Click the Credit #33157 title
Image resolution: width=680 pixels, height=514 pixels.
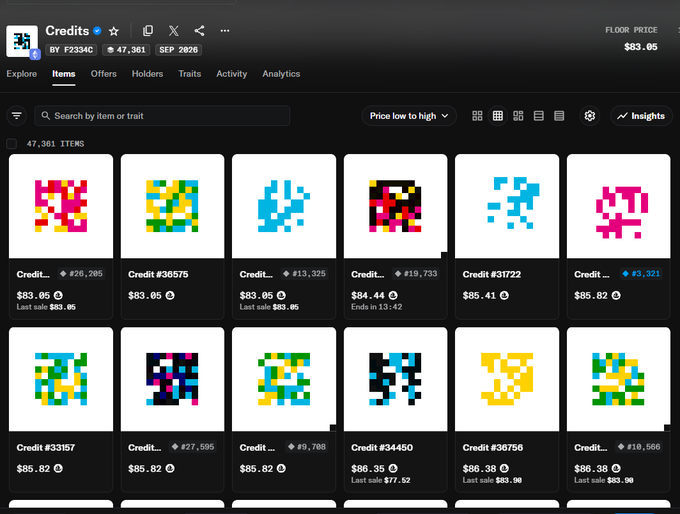pyautogui.click(x=46, y=447)
